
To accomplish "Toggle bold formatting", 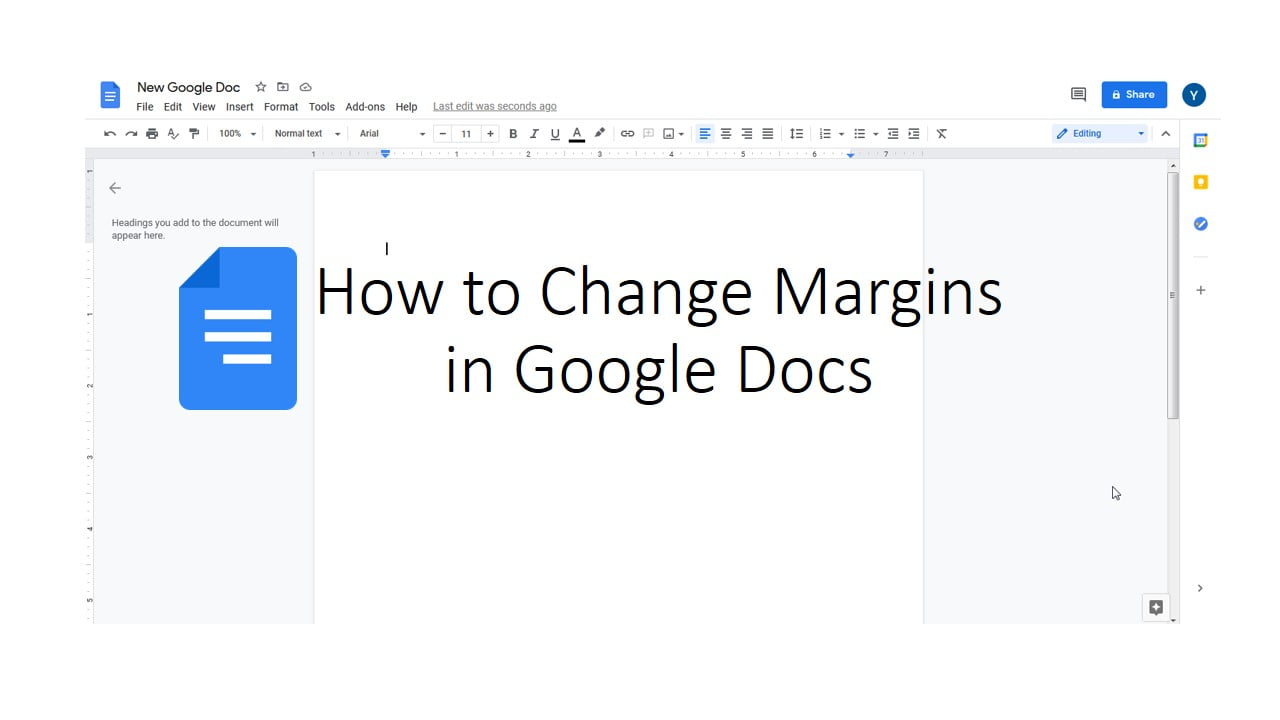I will point(513,134).
